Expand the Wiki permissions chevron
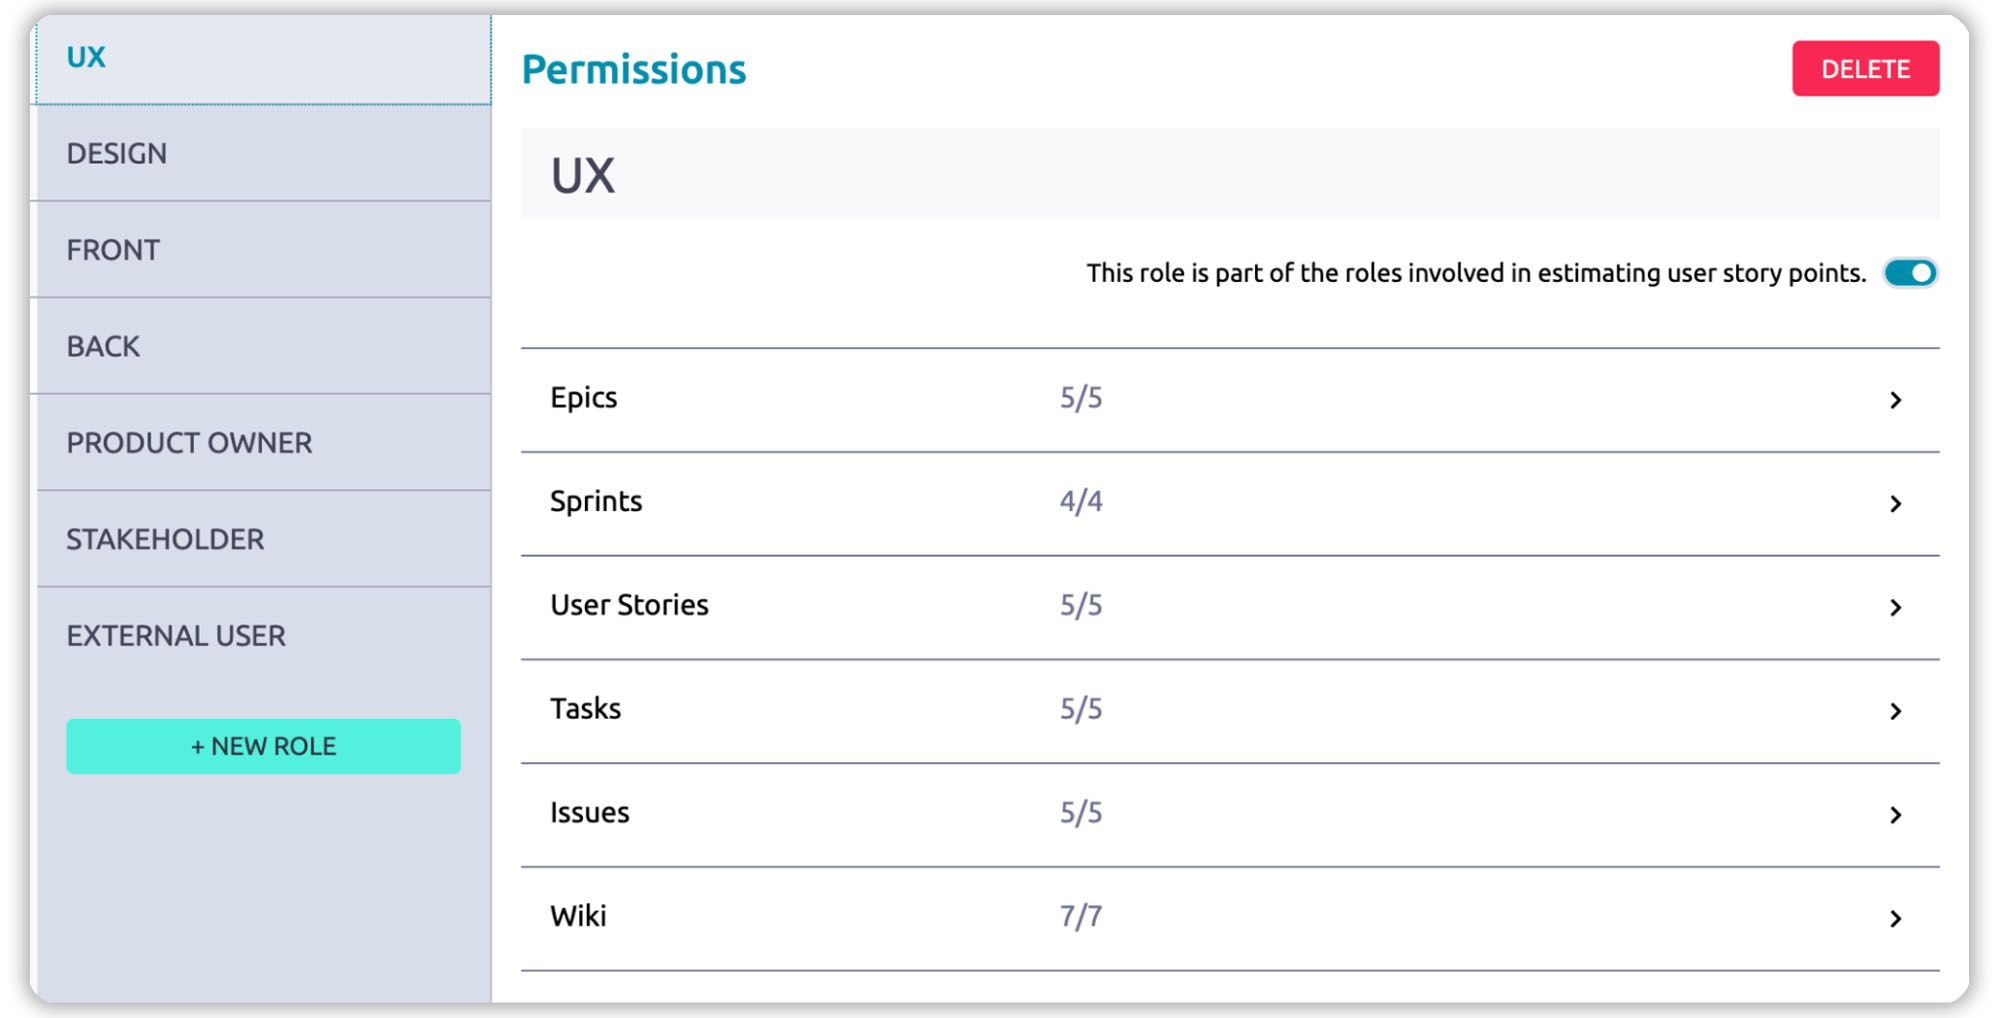The image size is (1999, 1018). [x=1894, y=918]
